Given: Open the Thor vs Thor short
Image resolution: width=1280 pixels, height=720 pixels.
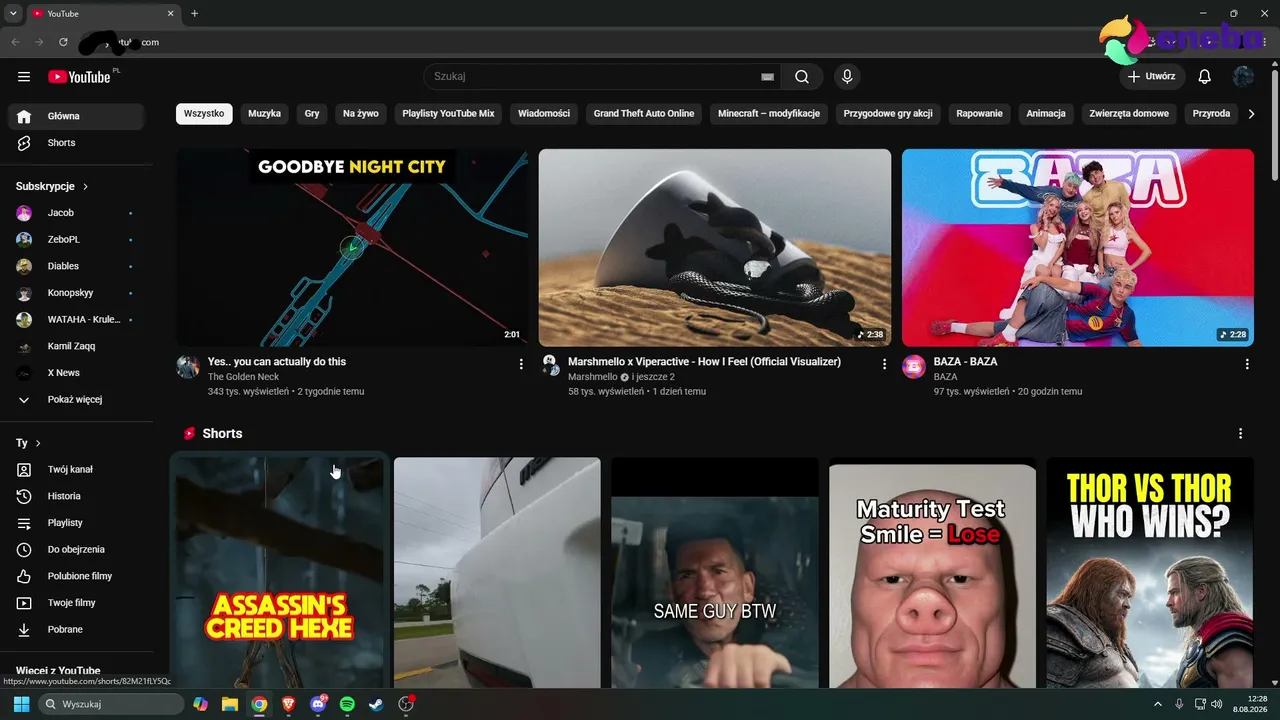Looking at the screenshot, I should 1150,573.
